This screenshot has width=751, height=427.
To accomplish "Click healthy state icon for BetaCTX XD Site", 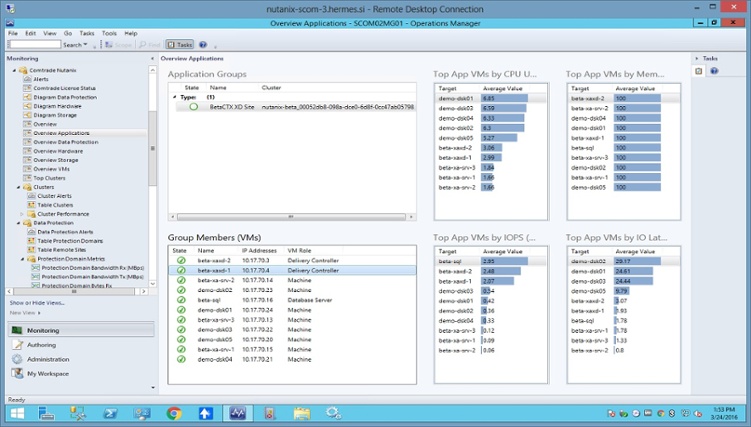I will coord(193,107).
